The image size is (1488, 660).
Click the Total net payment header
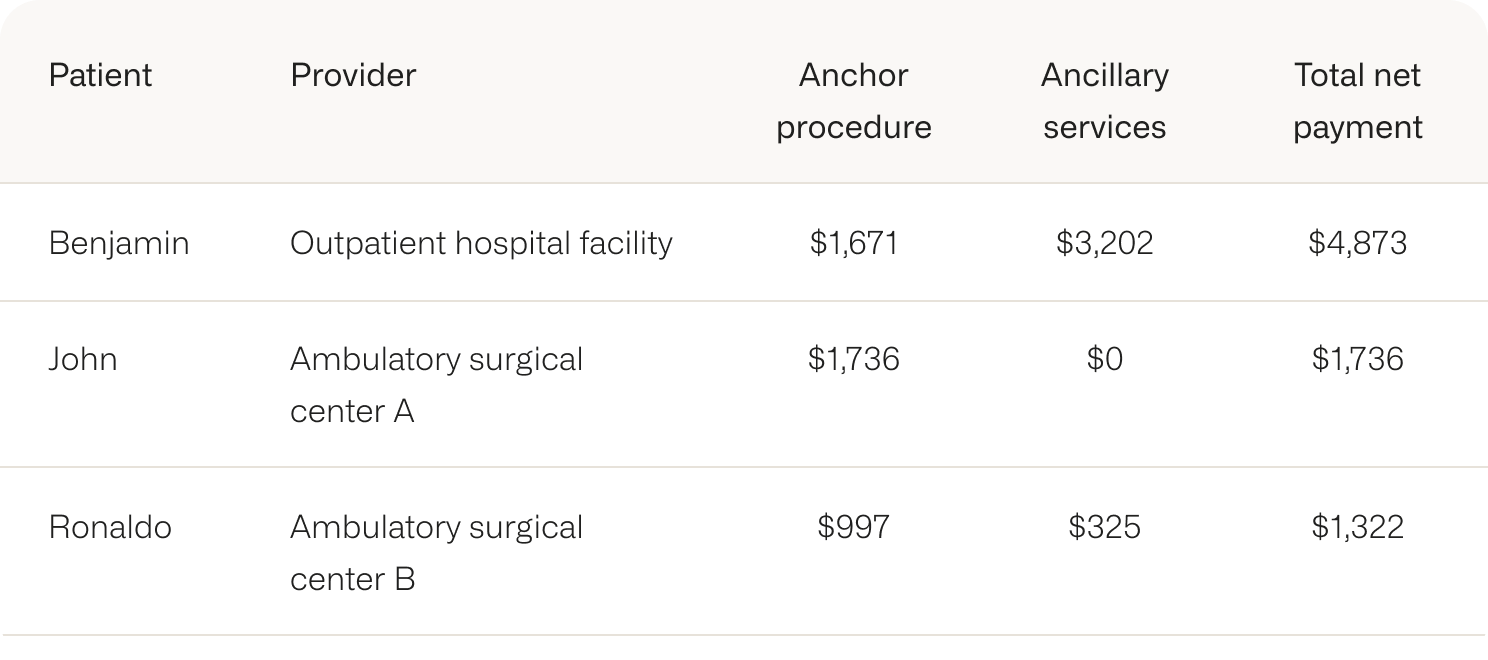[x=1357, y=101]
